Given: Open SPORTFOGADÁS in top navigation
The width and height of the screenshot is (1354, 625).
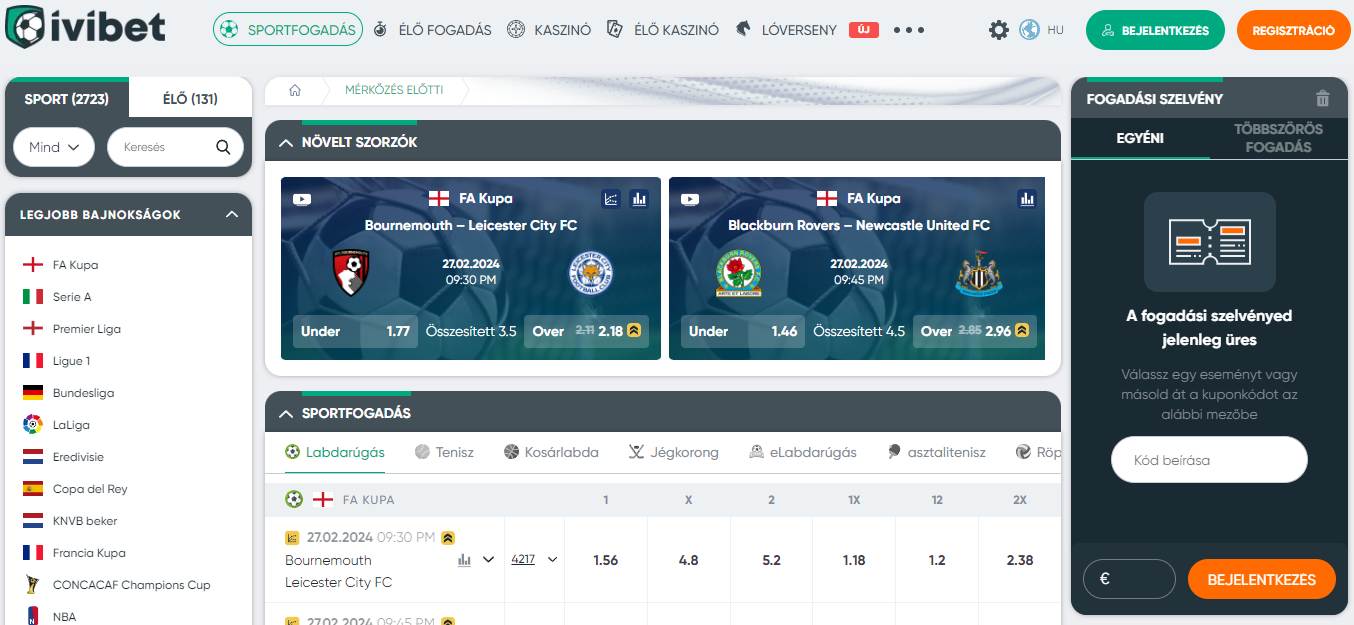Looking at the screenshot, I should [x=287, y=30].
